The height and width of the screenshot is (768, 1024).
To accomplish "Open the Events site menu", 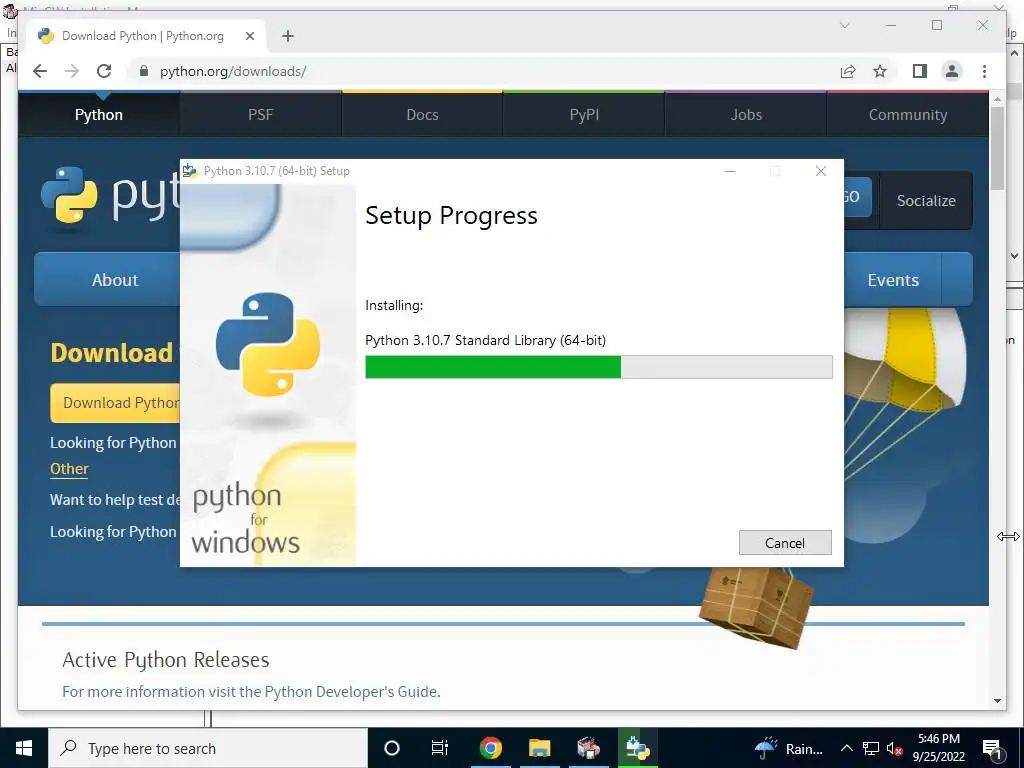I will [893, 280].
